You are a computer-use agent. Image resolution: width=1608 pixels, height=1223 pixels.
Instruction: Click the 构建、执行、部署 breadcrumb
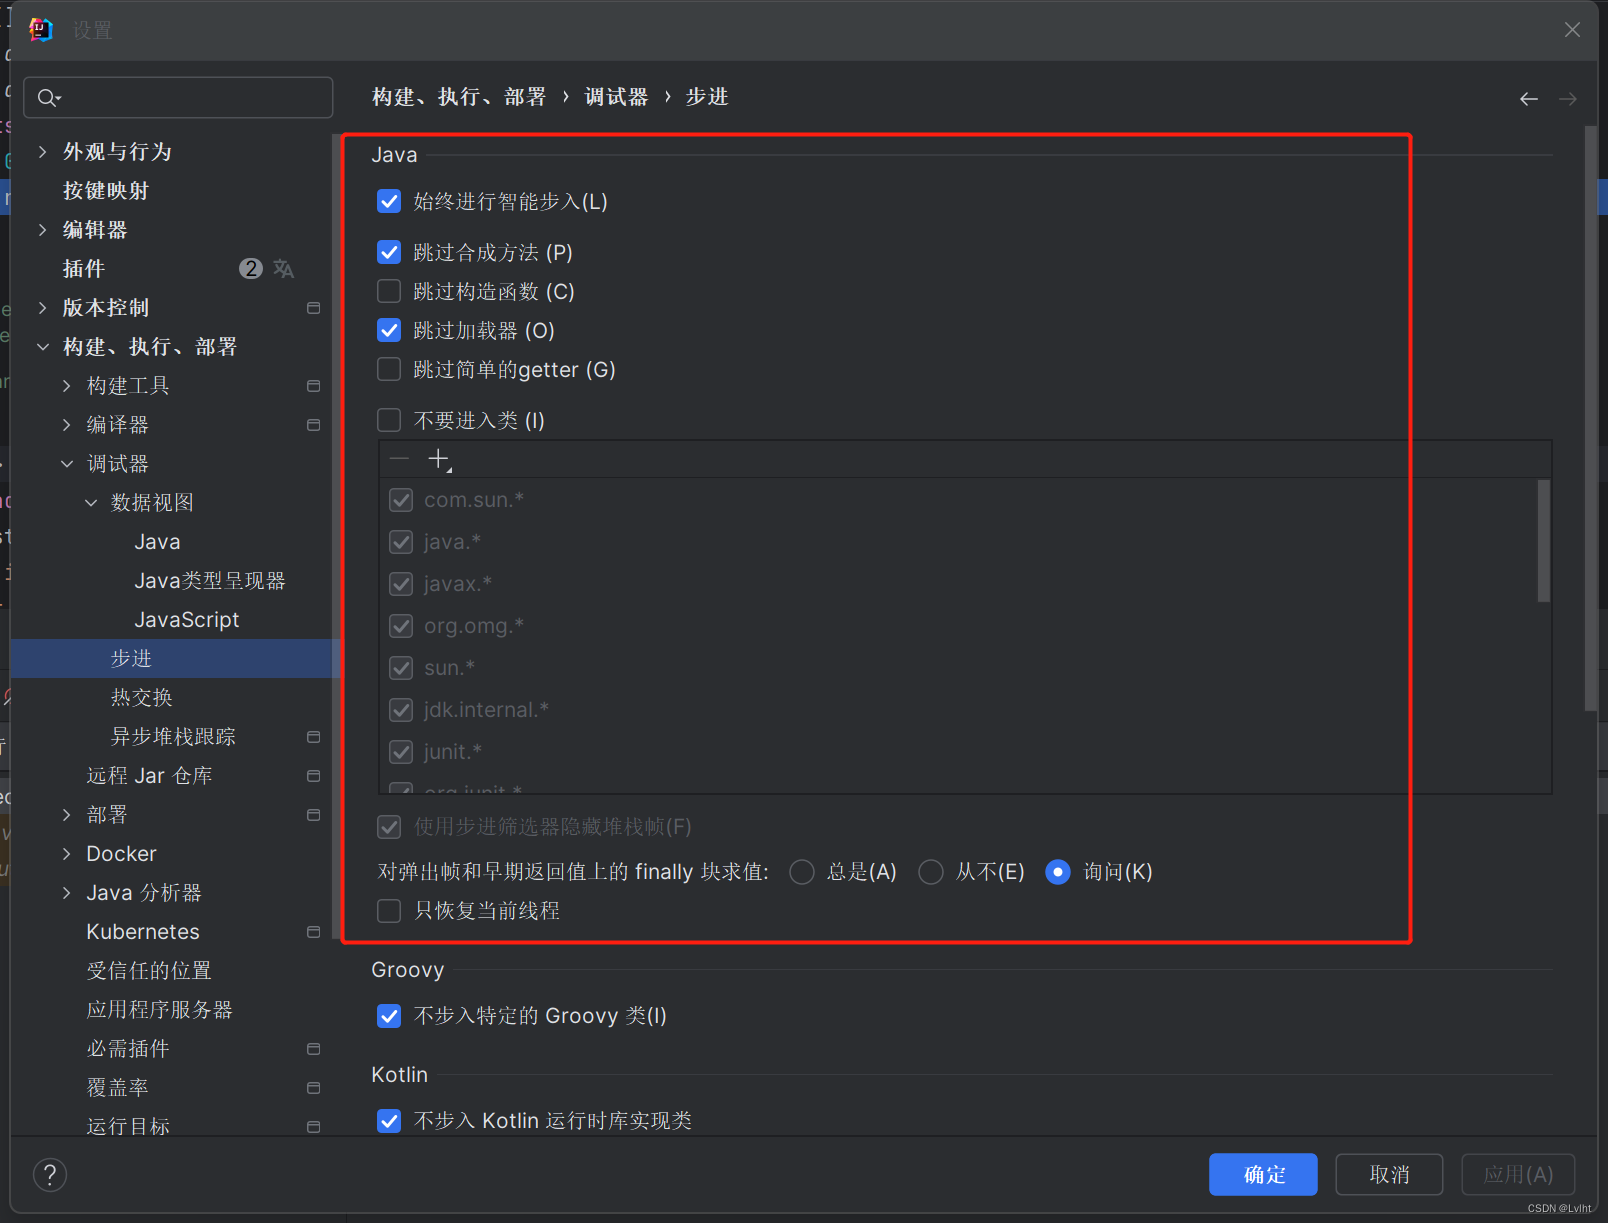click(x=459, y=97)
